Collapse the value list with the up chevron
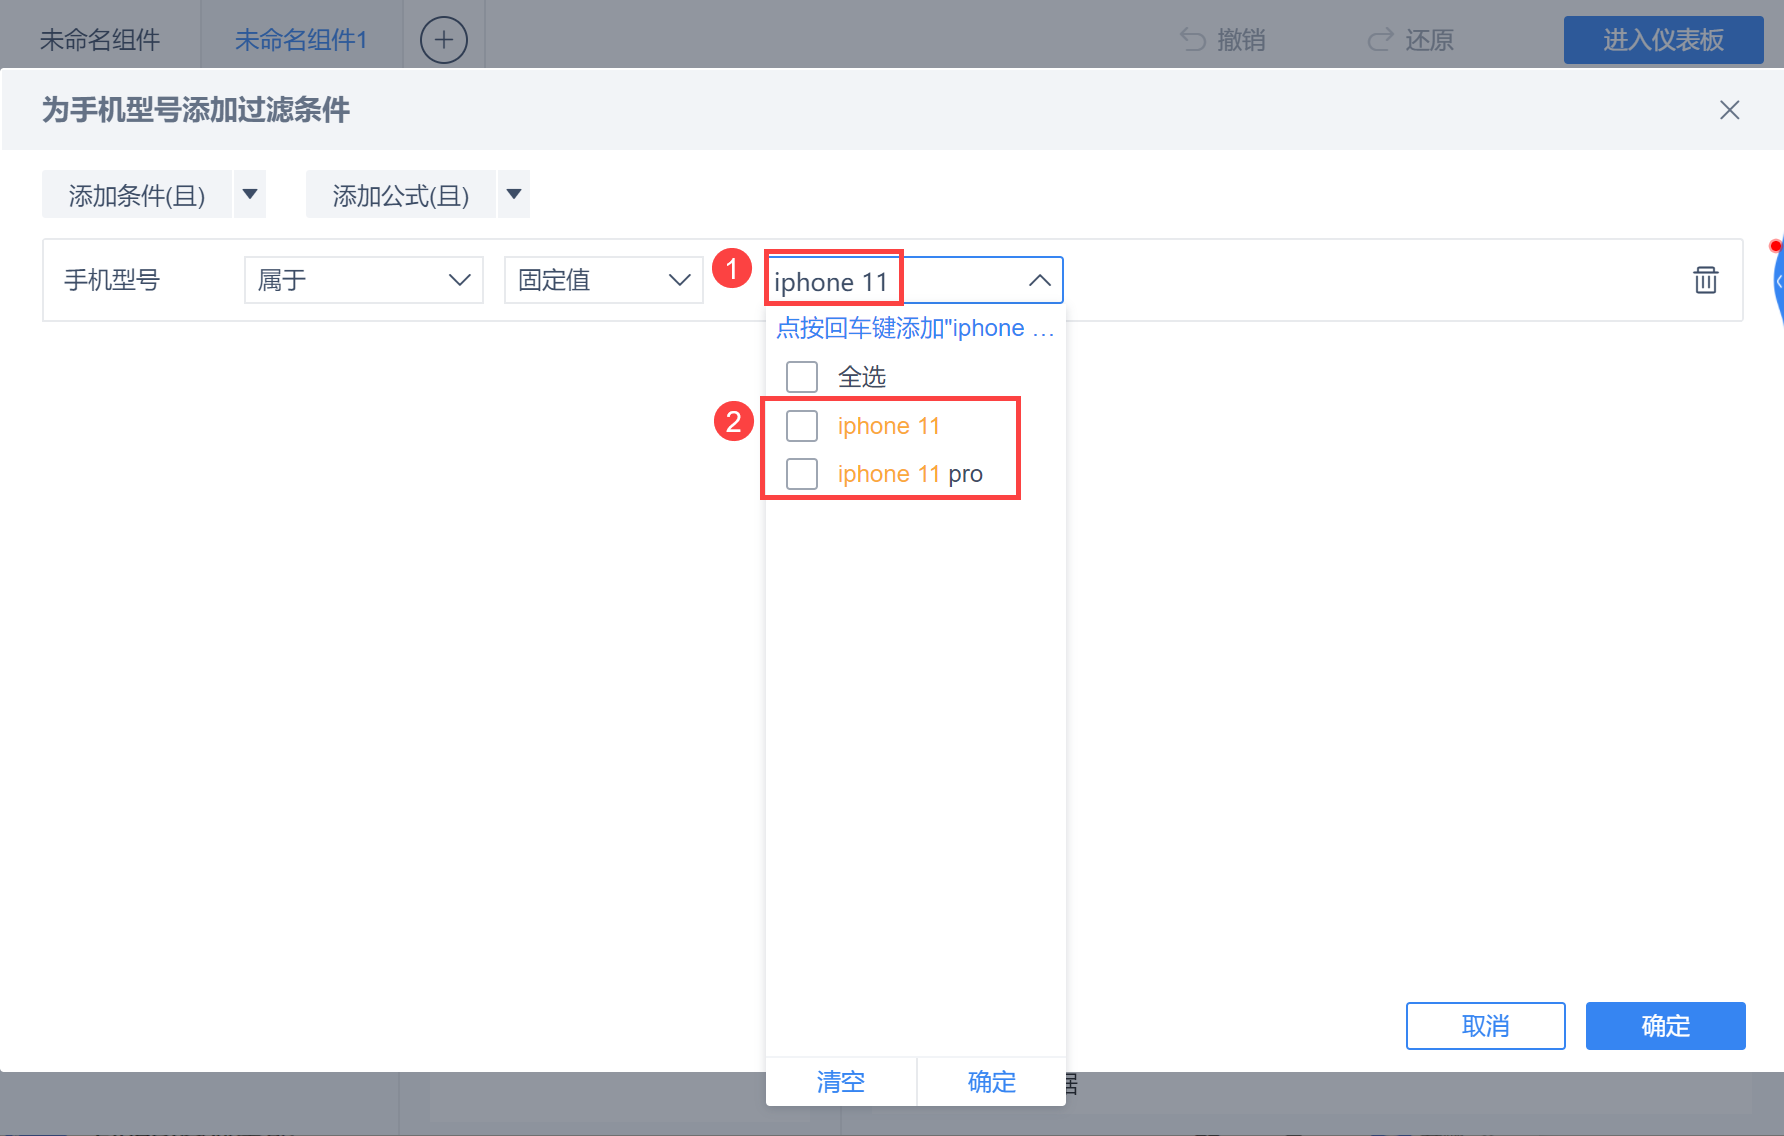This screenshot has width=1784, height=1136. point(1040,281)
